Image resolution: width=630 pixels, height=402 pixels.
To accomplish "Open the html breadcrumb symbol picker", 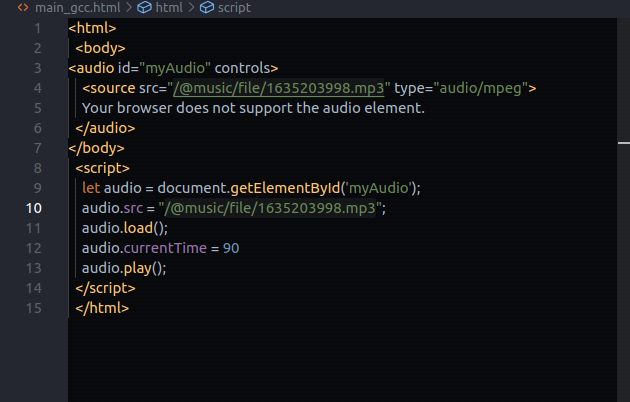I will click(168, 8).
